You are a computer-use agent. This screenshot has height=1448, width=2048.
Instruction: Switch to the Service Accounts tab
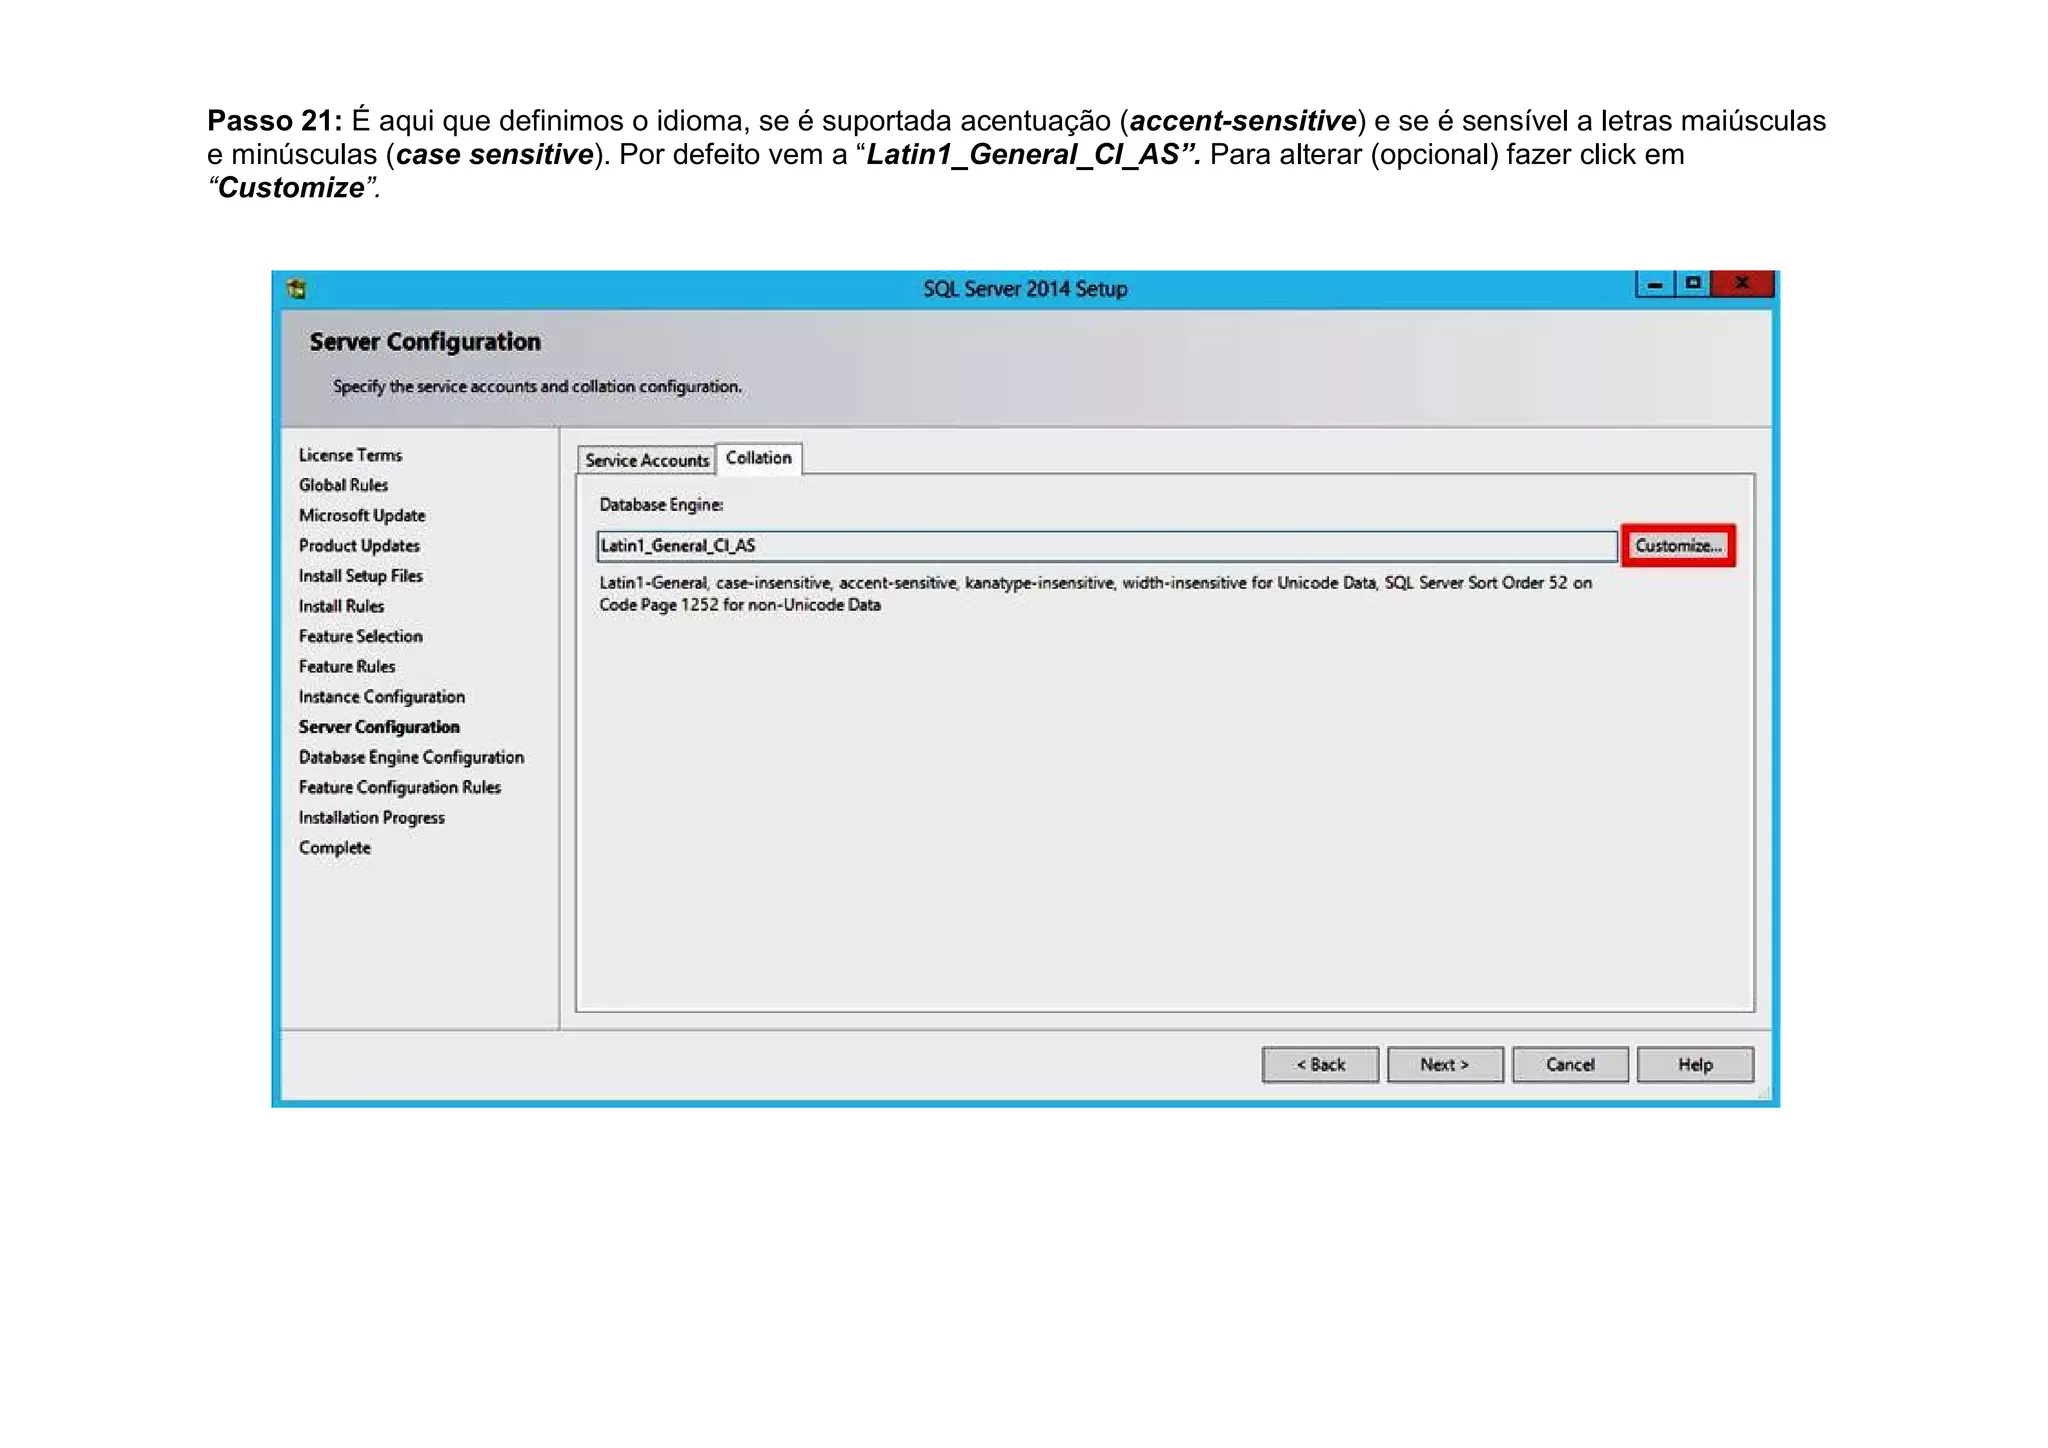646,460
